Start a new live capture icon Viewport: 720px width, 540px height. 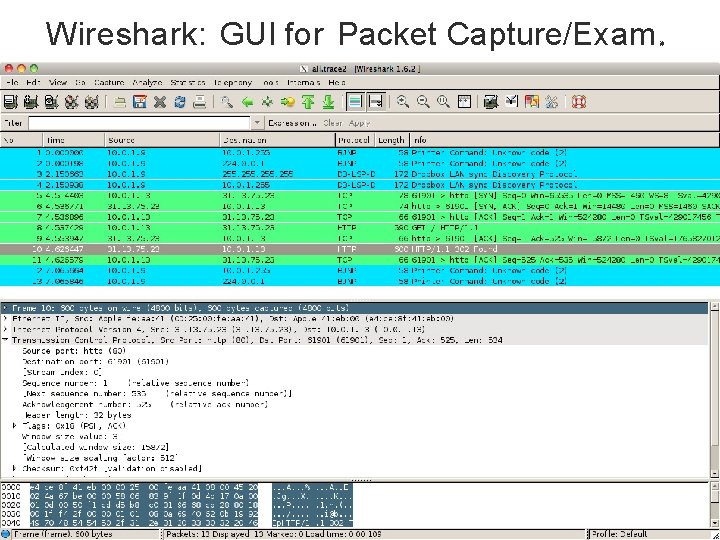tap(51, 101)
